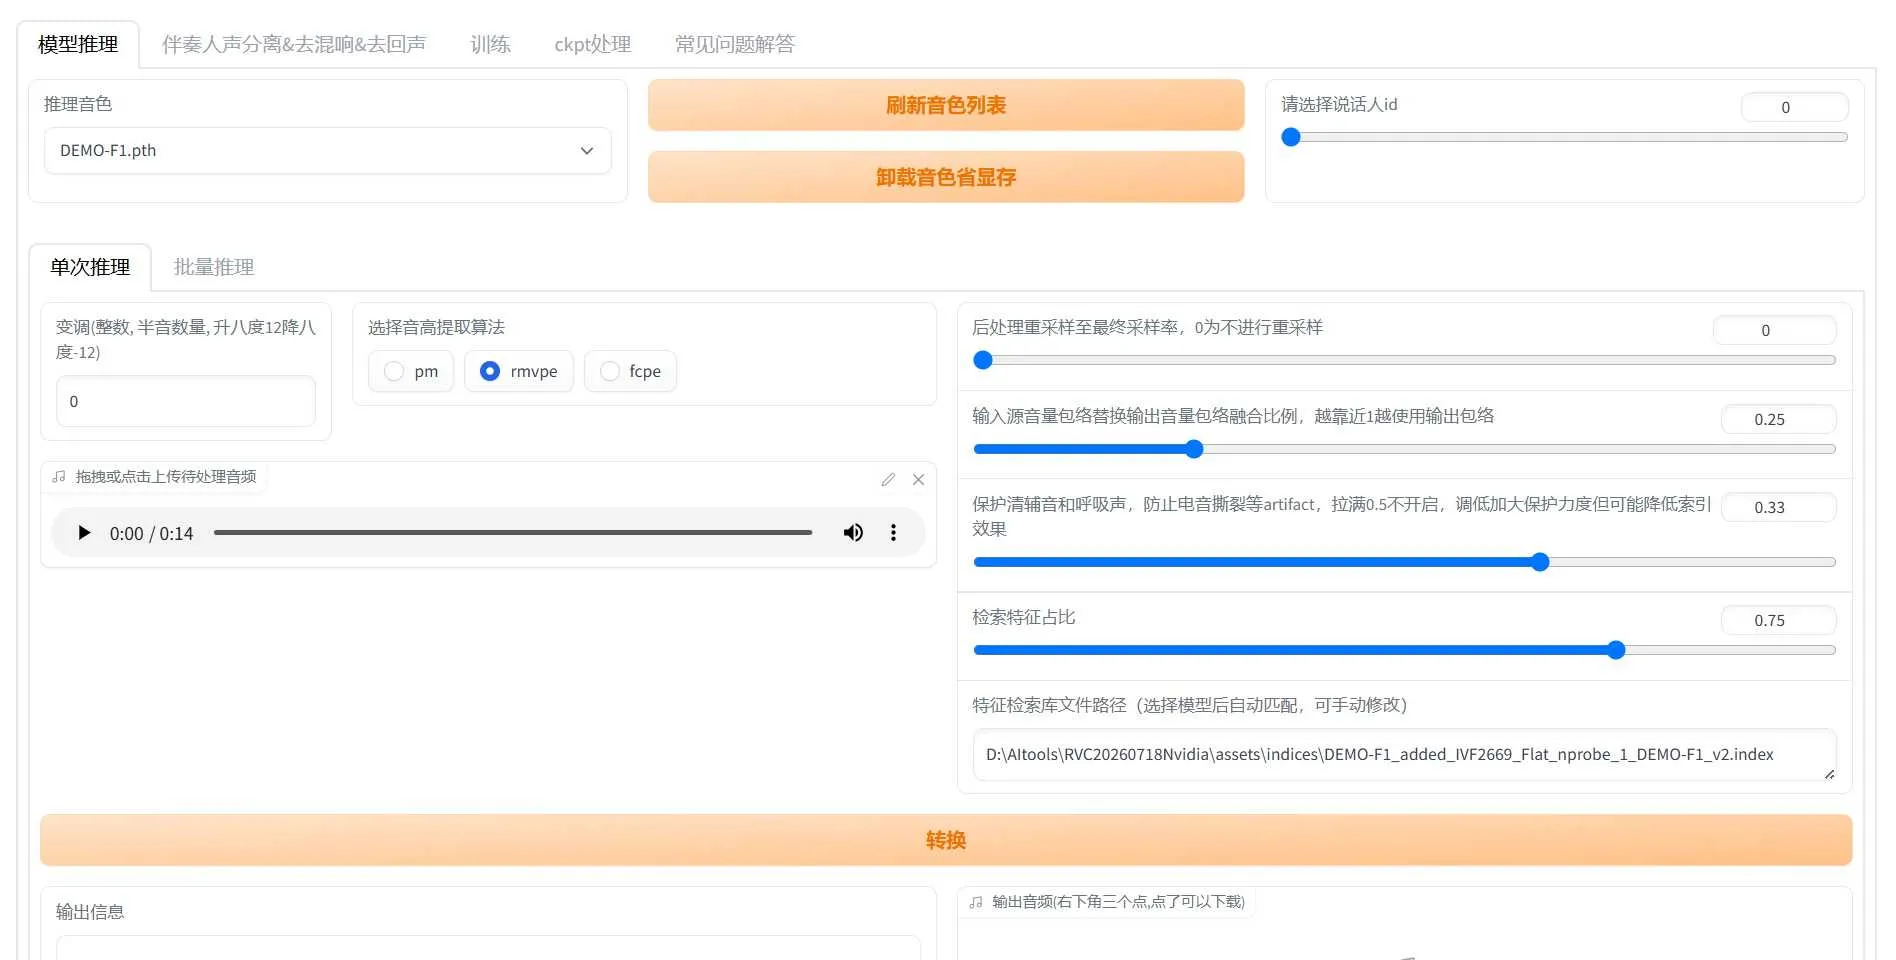Viewport: 1896px width, 960px height.
Task: Go to ckpt处理 tab
Action: [x=593, y=44]
